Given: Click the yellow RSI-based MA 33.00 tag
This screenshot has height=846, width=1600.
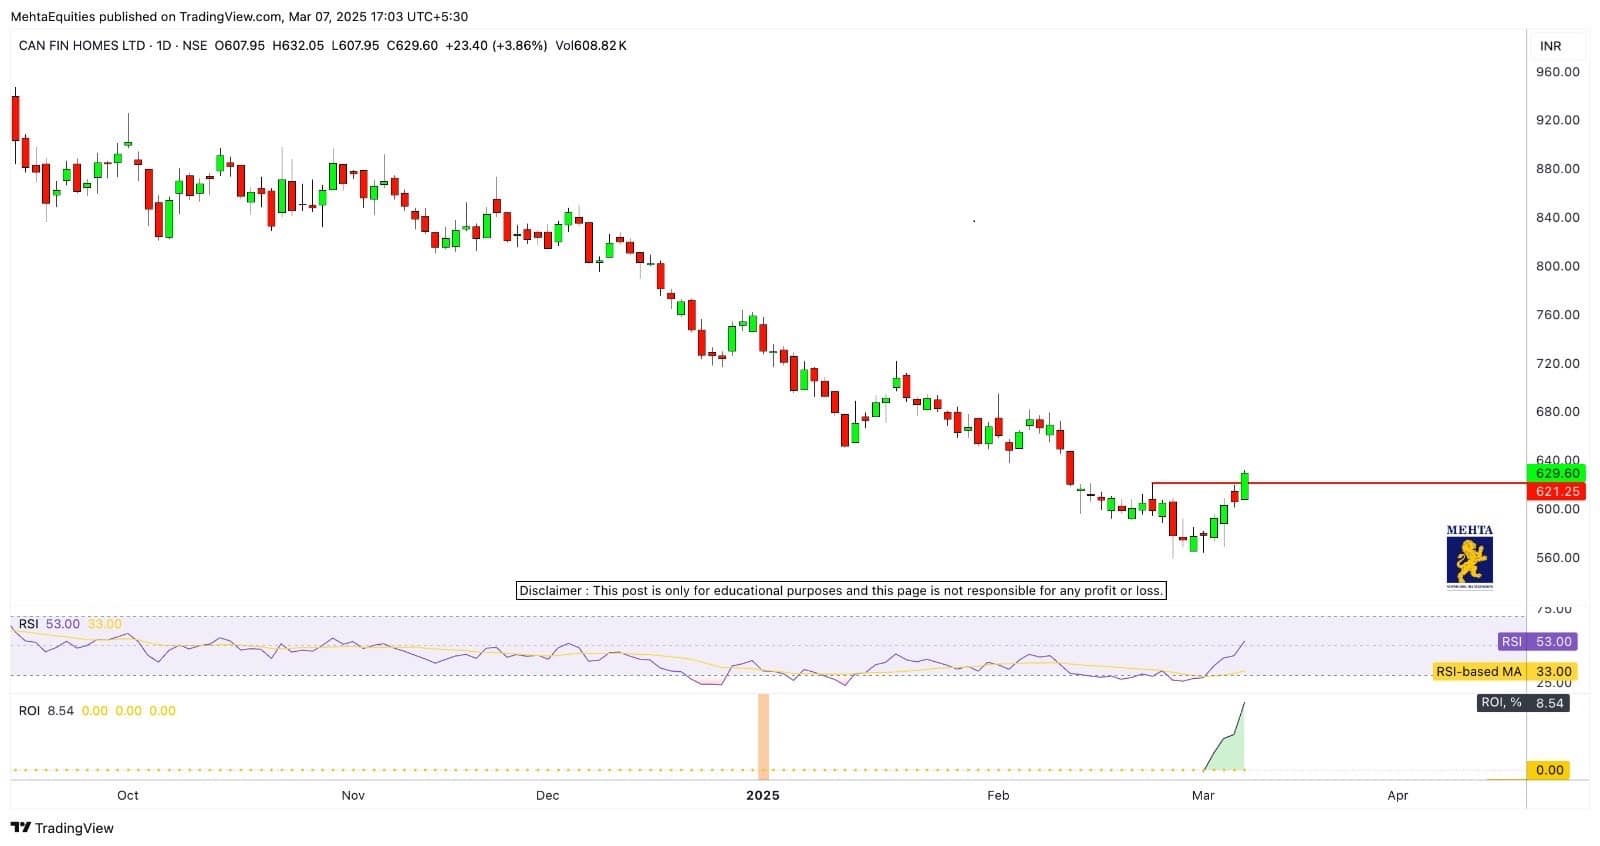Looking at the screenshot, I should pos(1504,672).
